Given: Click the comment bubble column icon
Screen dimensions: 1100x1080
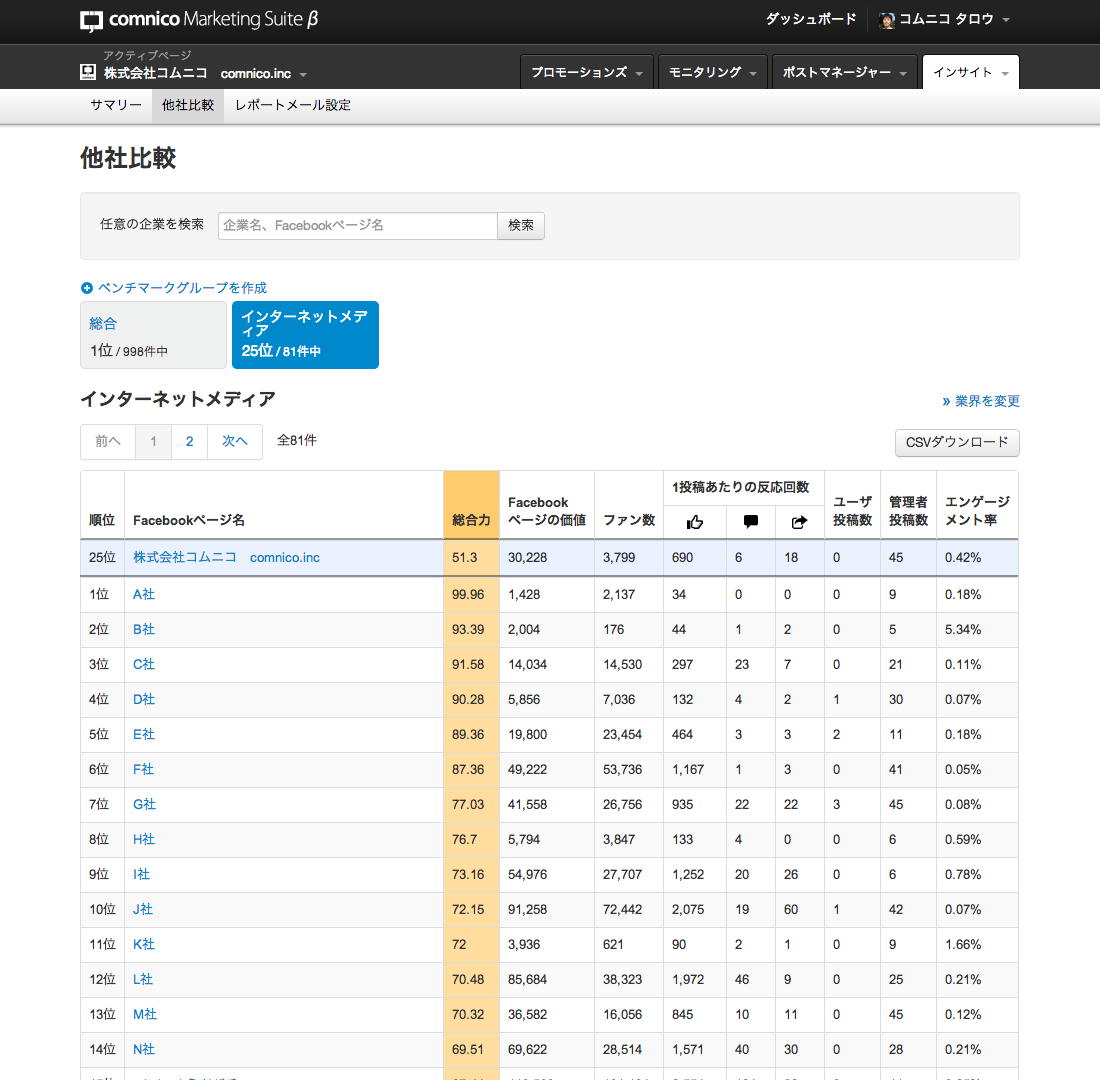Looking at the screenshot, I should (751, 521).
